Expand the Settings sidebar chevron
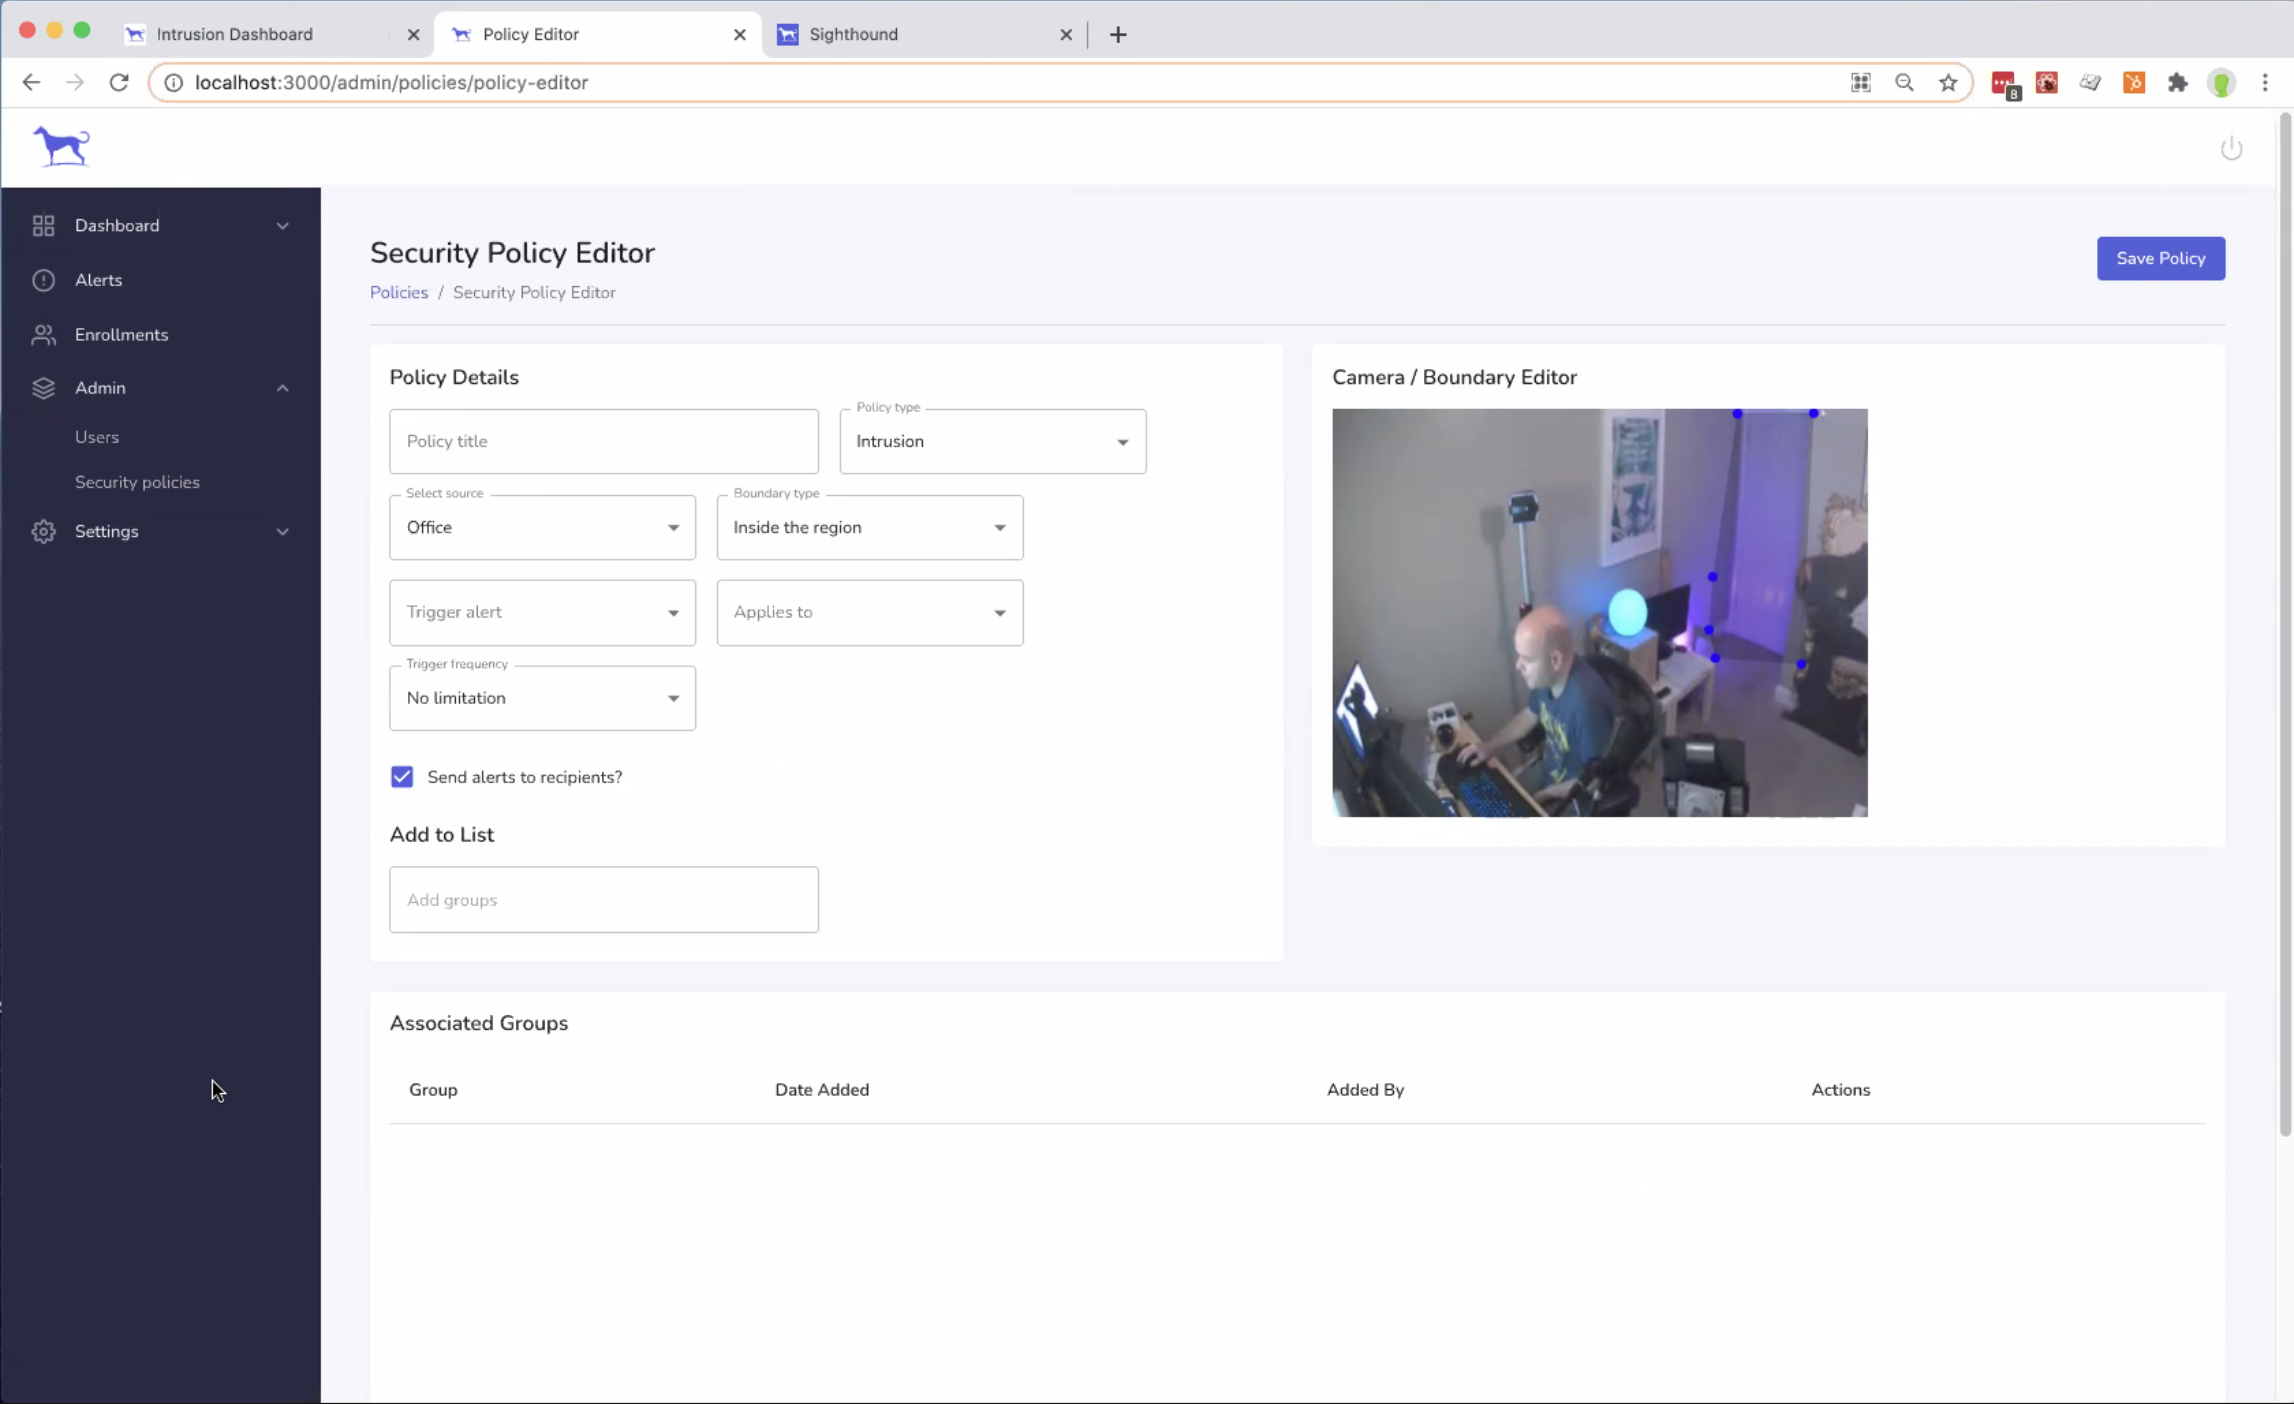2294x1404 pixels. 283,532
